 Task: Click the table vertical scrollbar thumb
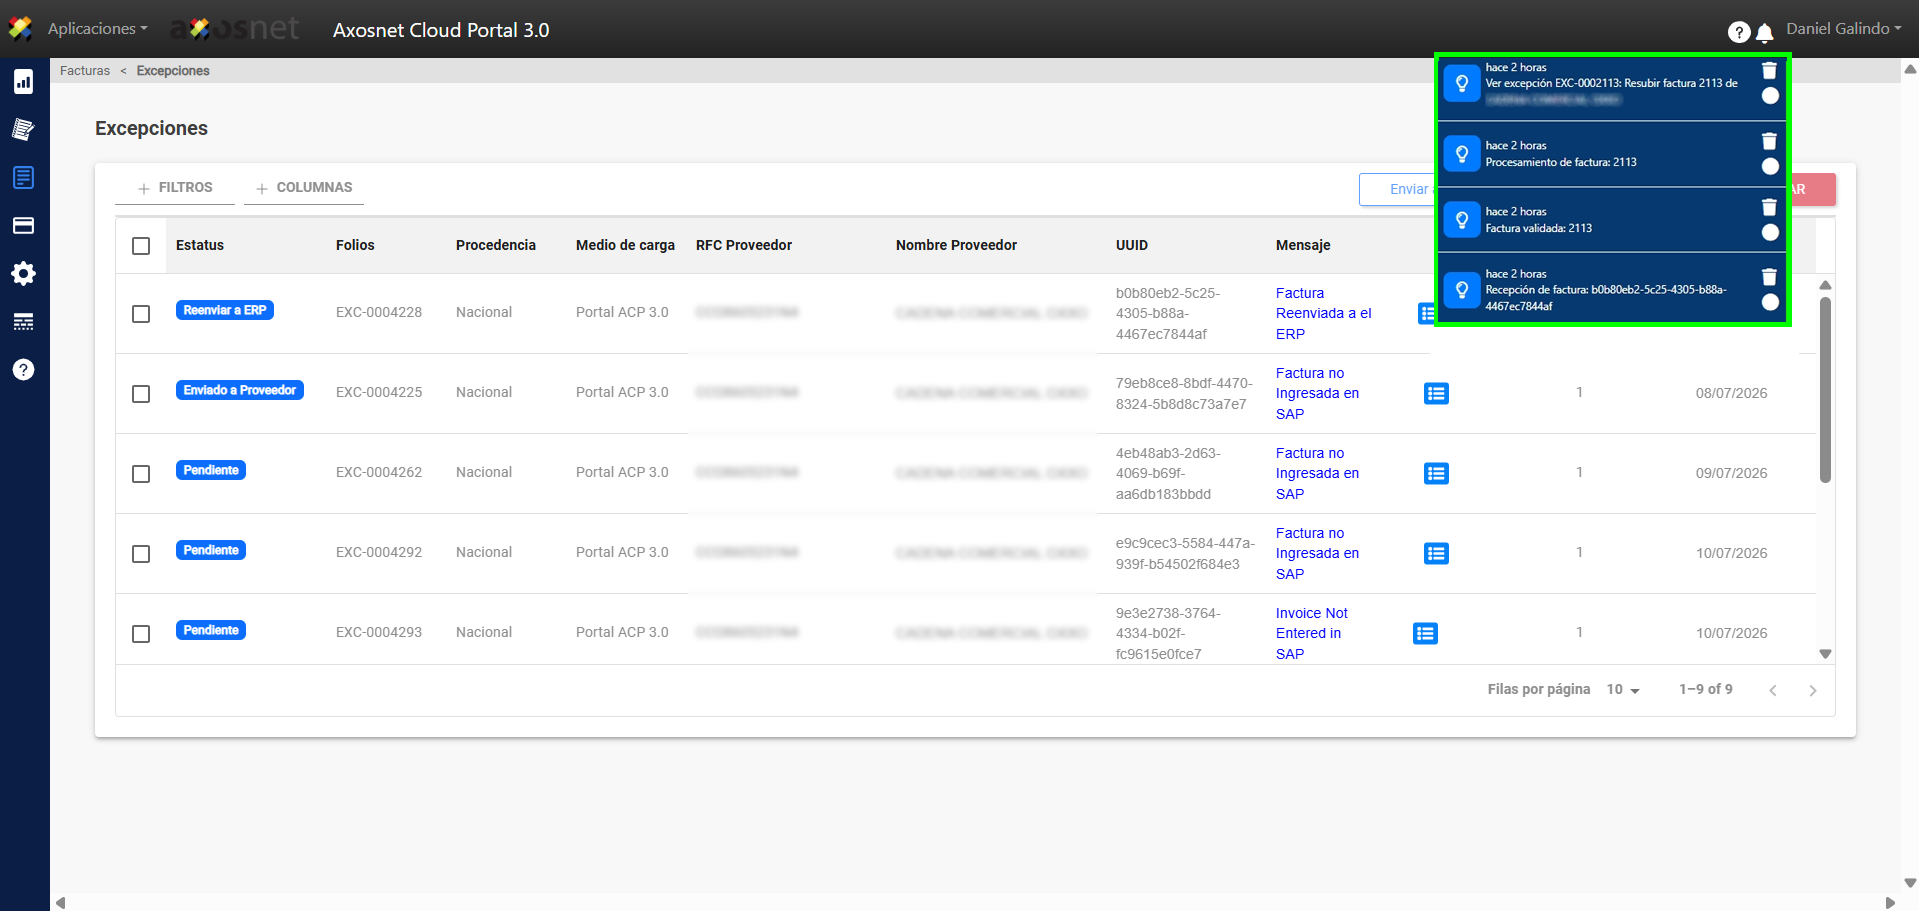point(1825,390)
